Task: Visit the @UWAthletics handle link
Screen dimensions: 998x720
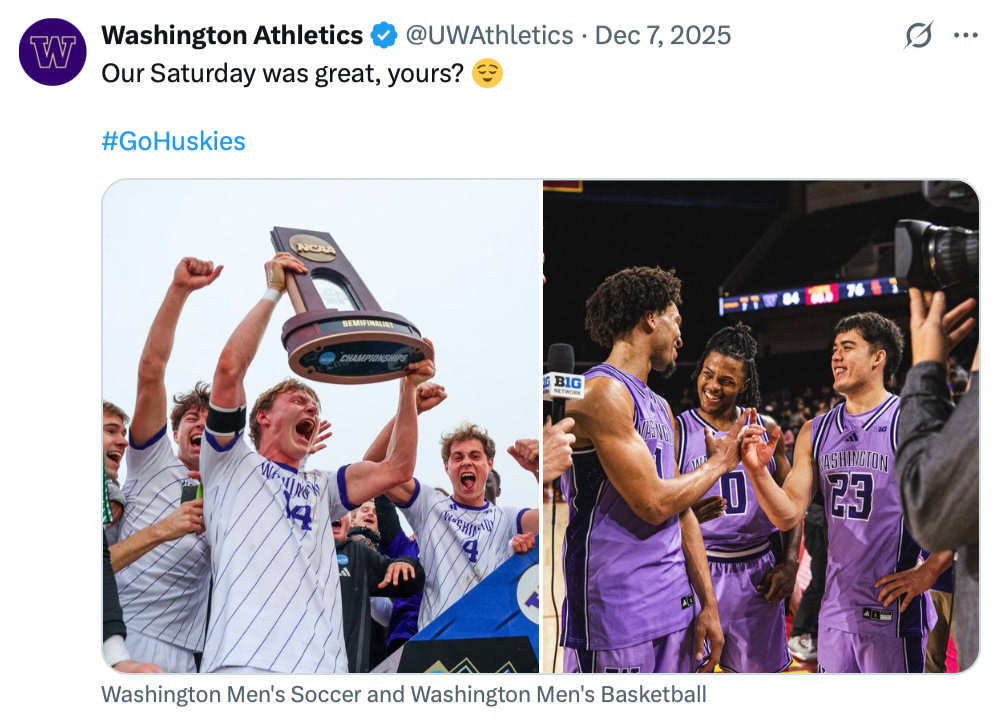Action: coord(488,36)
